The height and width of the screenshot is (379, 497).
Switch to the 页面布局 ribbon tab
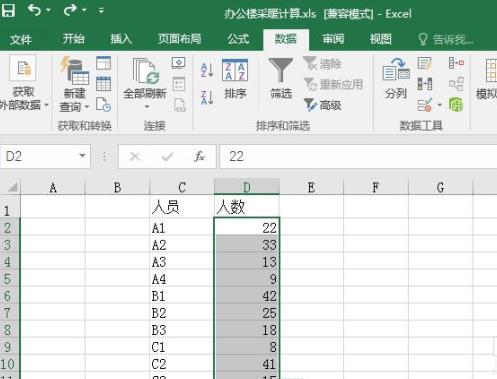[x=179, y=39]
